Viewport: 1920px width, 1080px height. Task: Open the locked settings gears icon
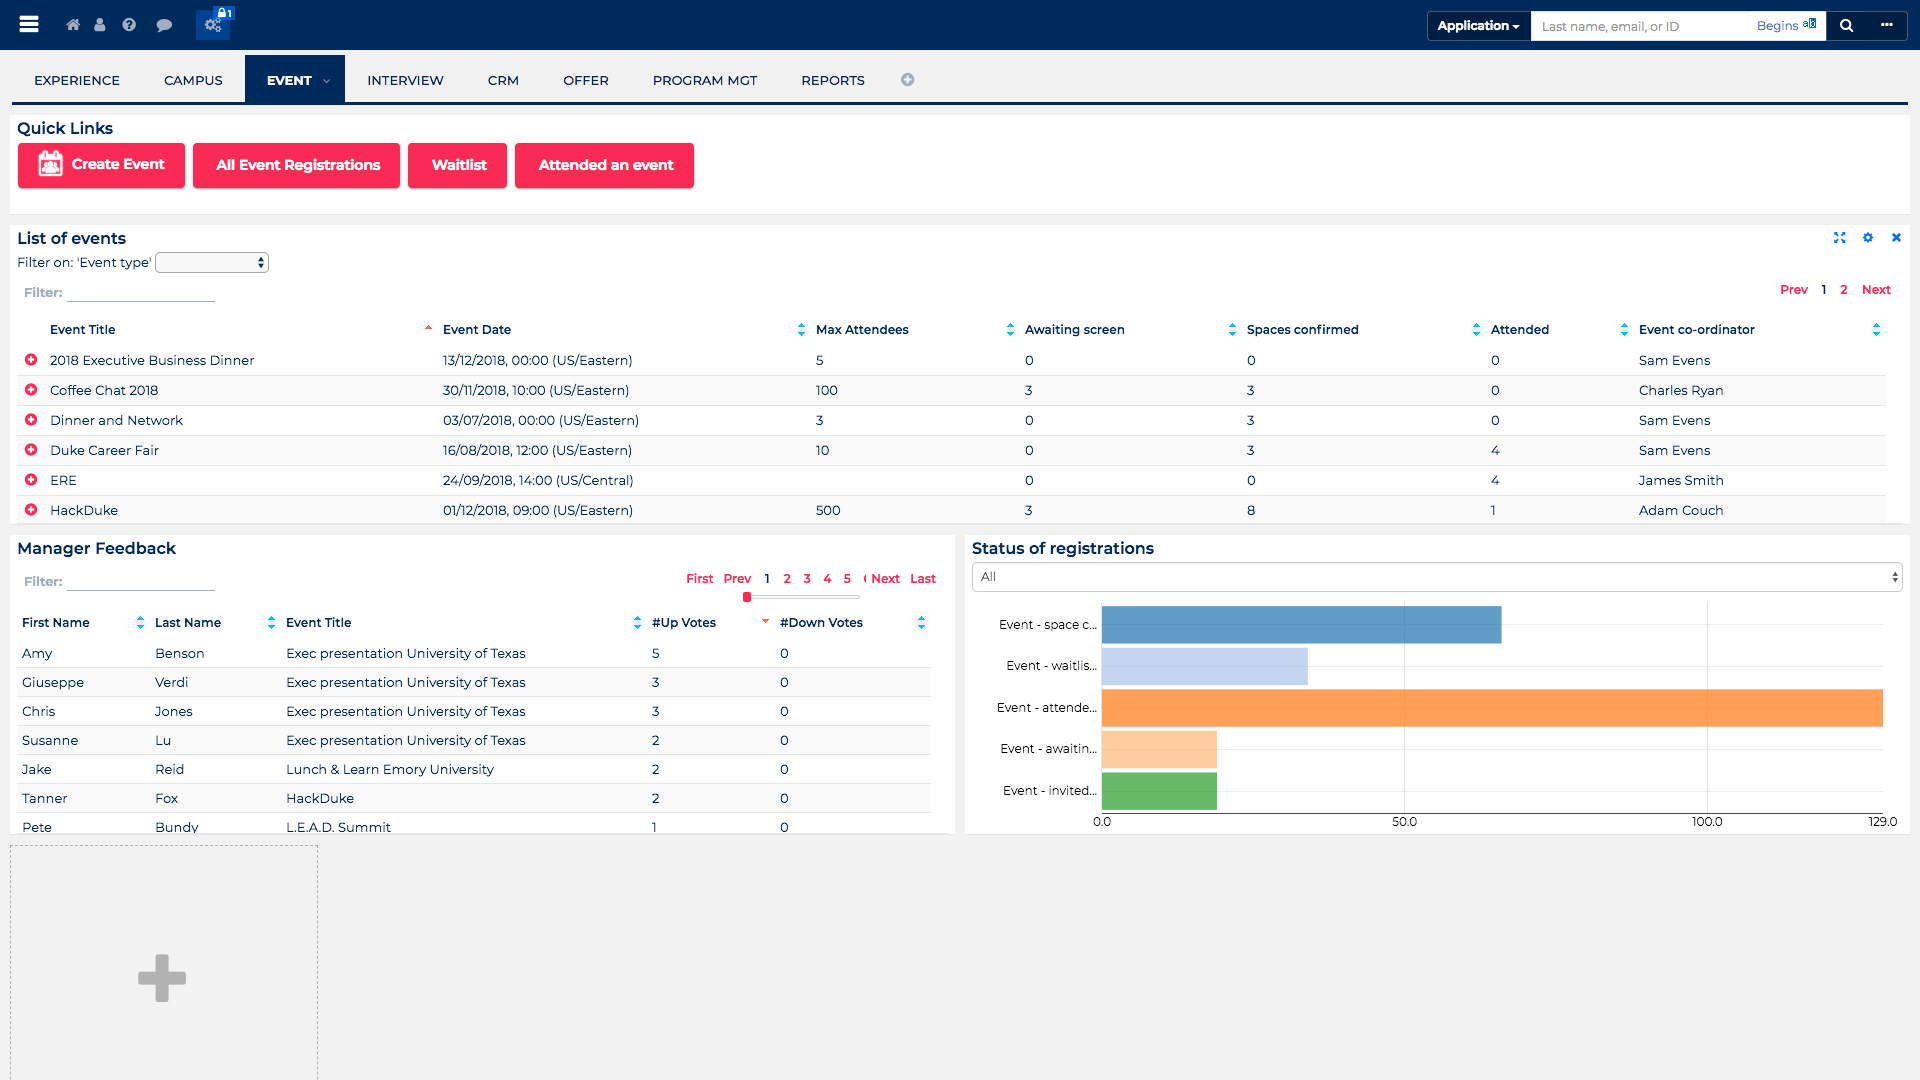(214, 24)
